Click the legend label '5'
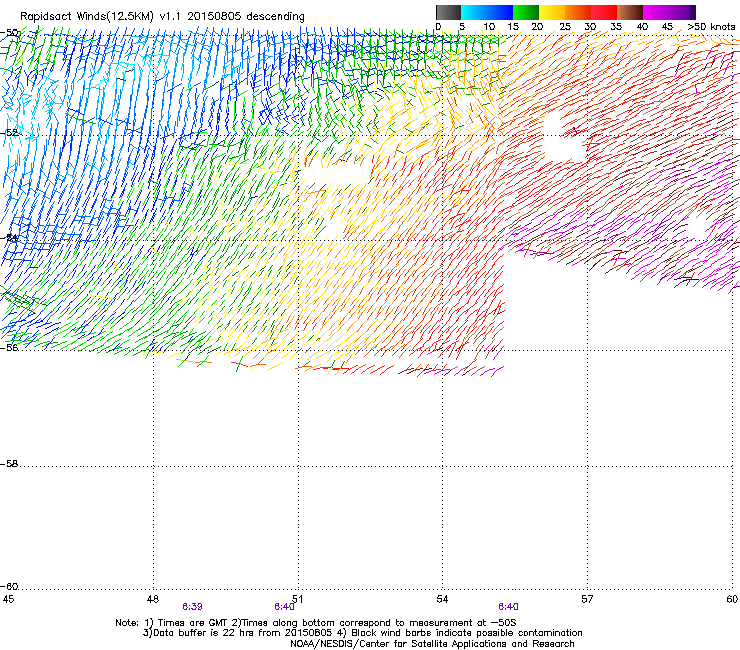Screen dimensions: 740x650 coord(462,27)
